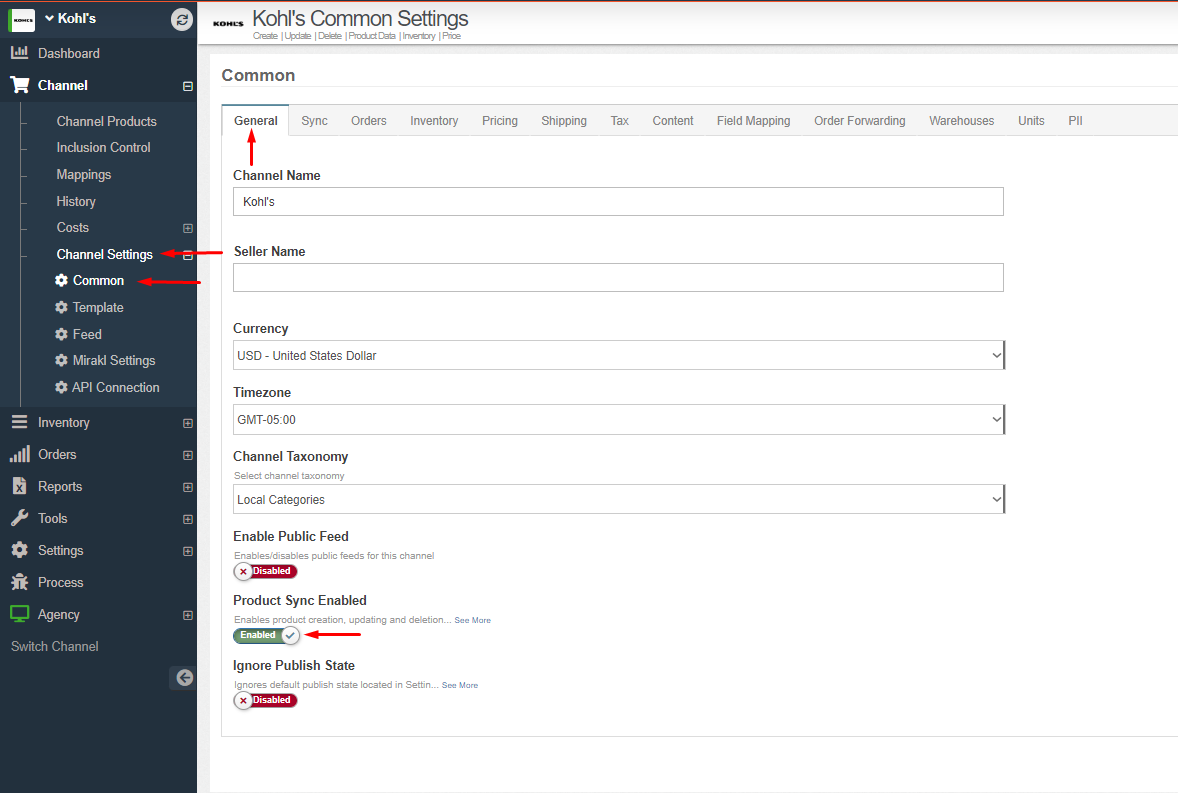Image resolution: width=1178 pixels, height=793 pixels.
Task: Open Mirakl Settings page
Action: (x=114, y=360)
